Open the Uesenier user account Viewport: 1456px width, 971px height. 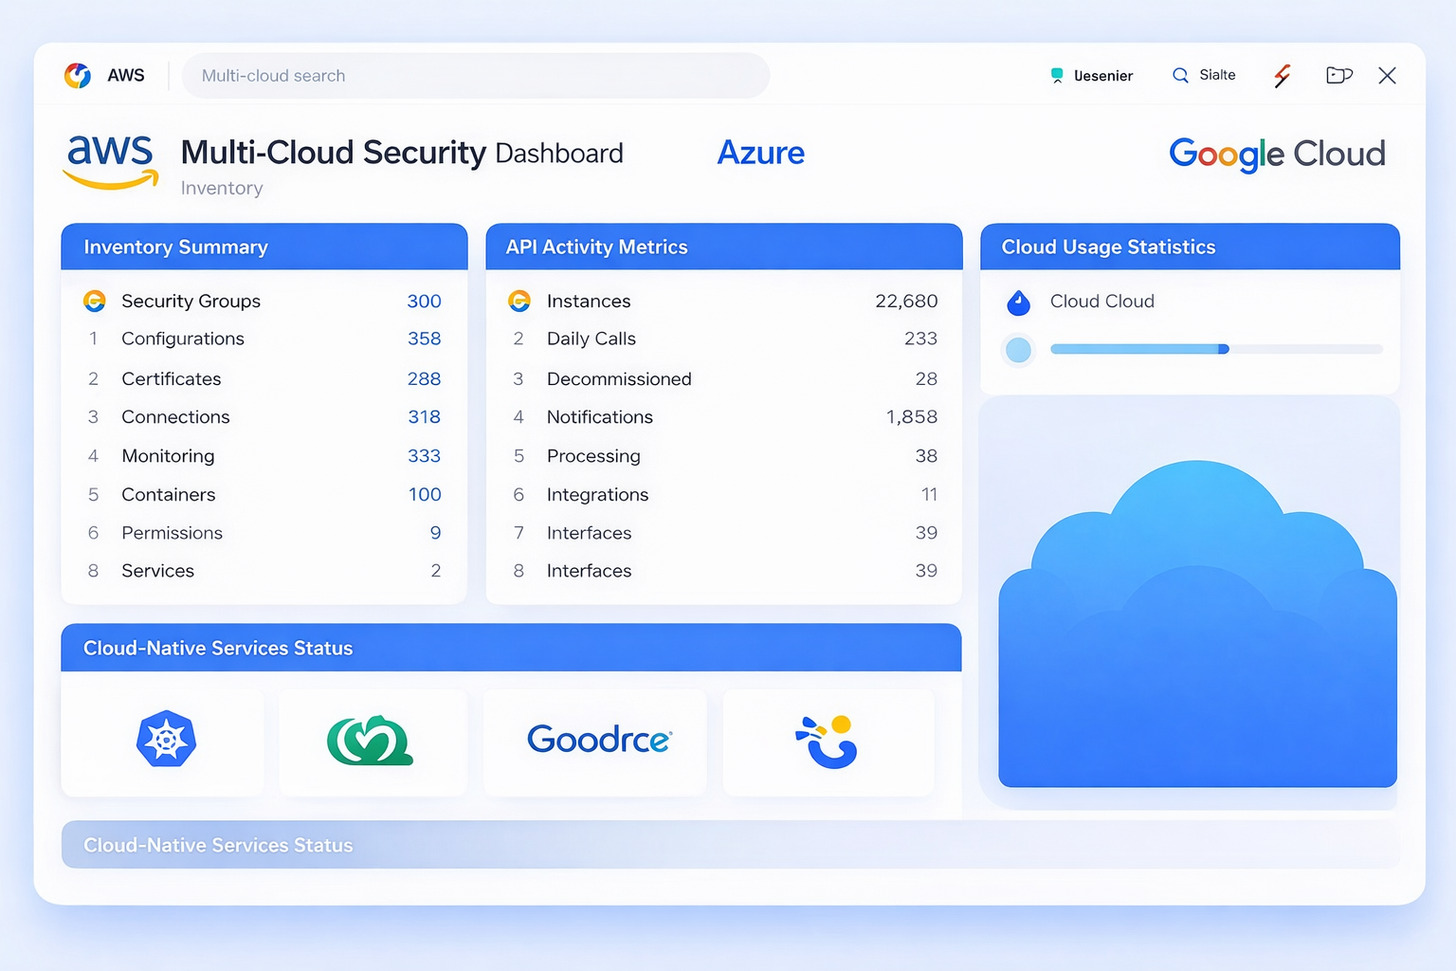[1092, 76]
